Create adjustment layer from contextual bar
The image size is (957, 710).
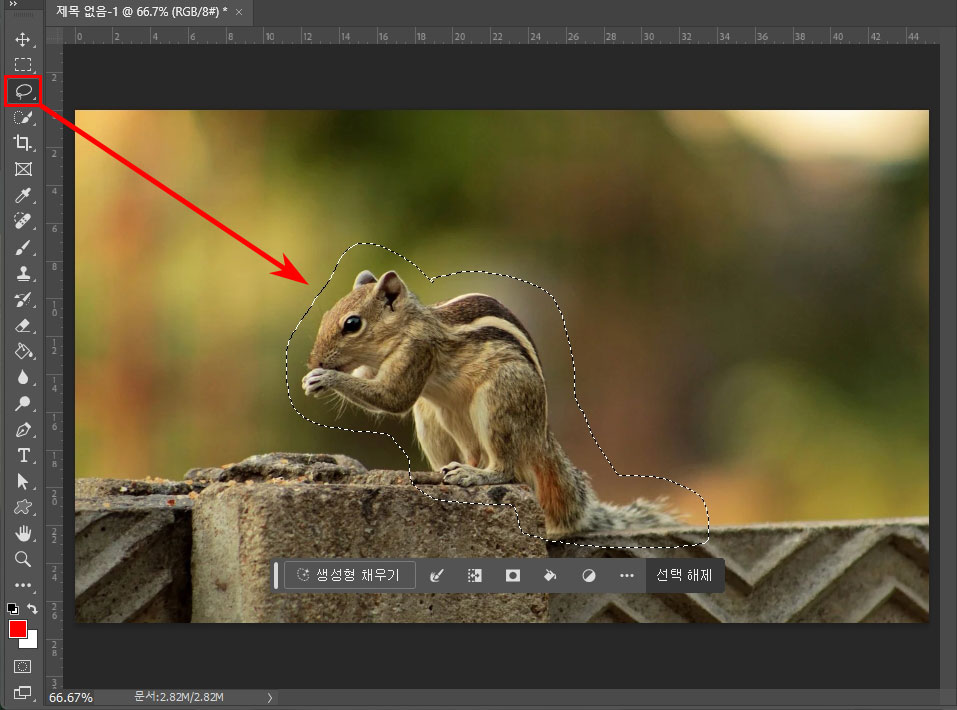point(588,575)
